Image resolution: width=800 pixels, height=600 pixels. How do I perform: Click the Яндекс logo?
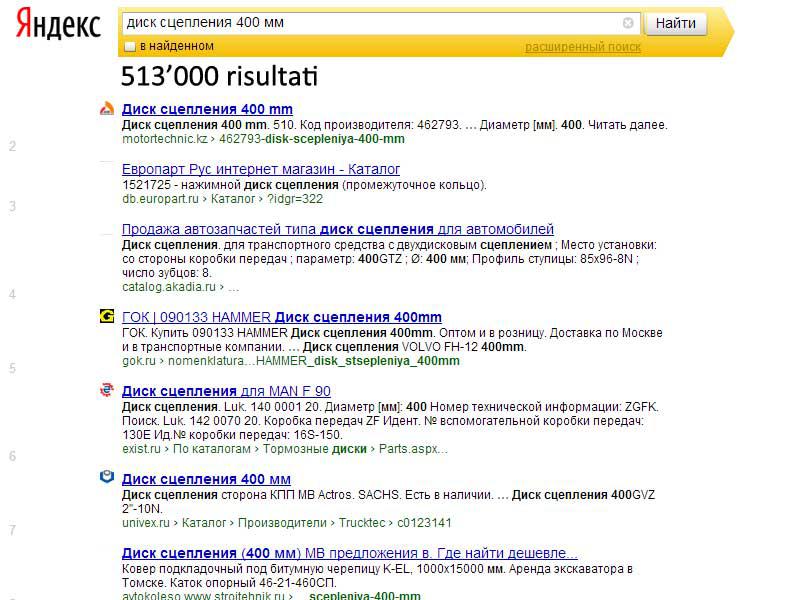pos(58,25)
